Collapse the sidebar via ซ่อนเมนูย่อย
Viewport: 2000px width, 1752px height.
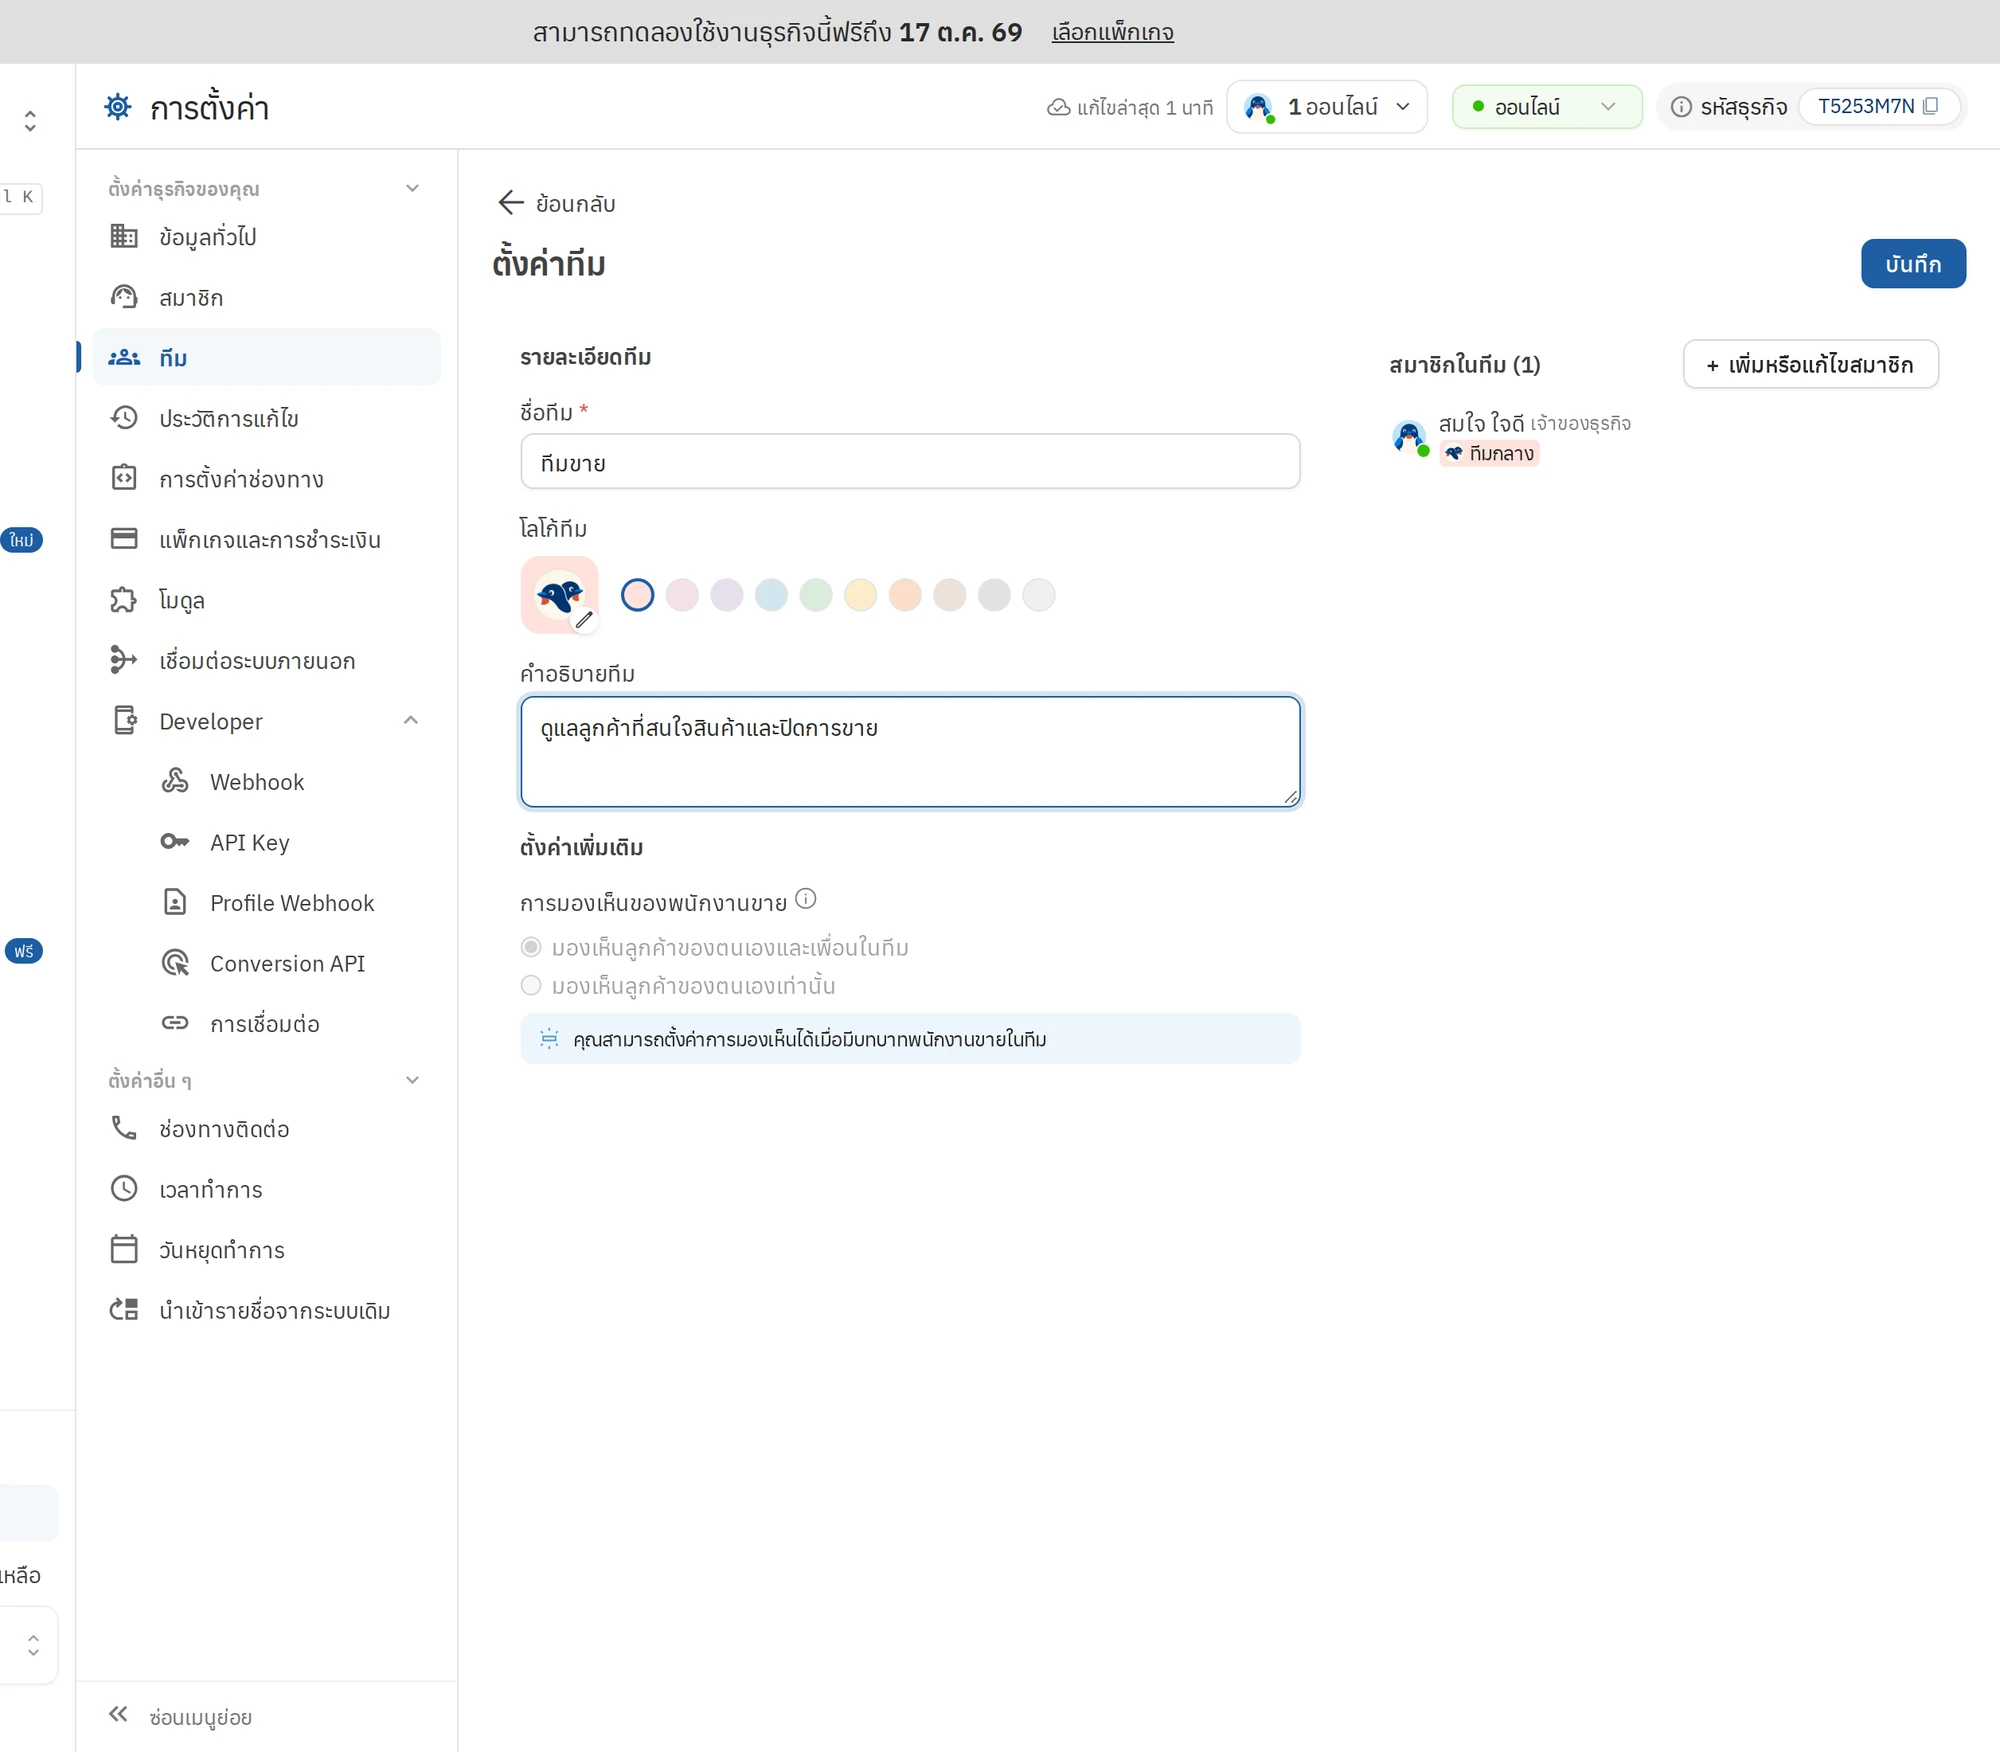pos(180,1717)
